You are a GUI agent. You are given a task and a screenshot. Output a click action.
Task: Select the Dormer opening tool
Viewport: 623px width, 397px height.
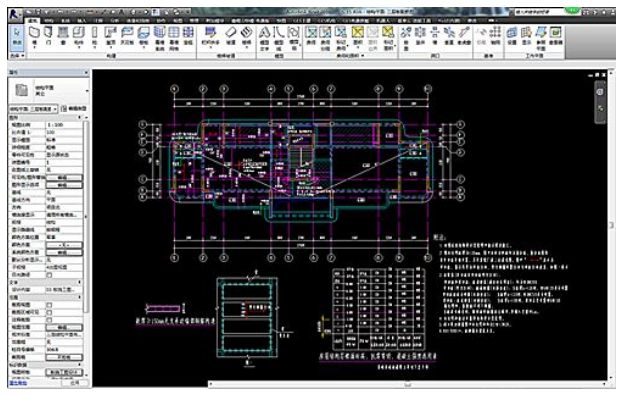[464, 36]
